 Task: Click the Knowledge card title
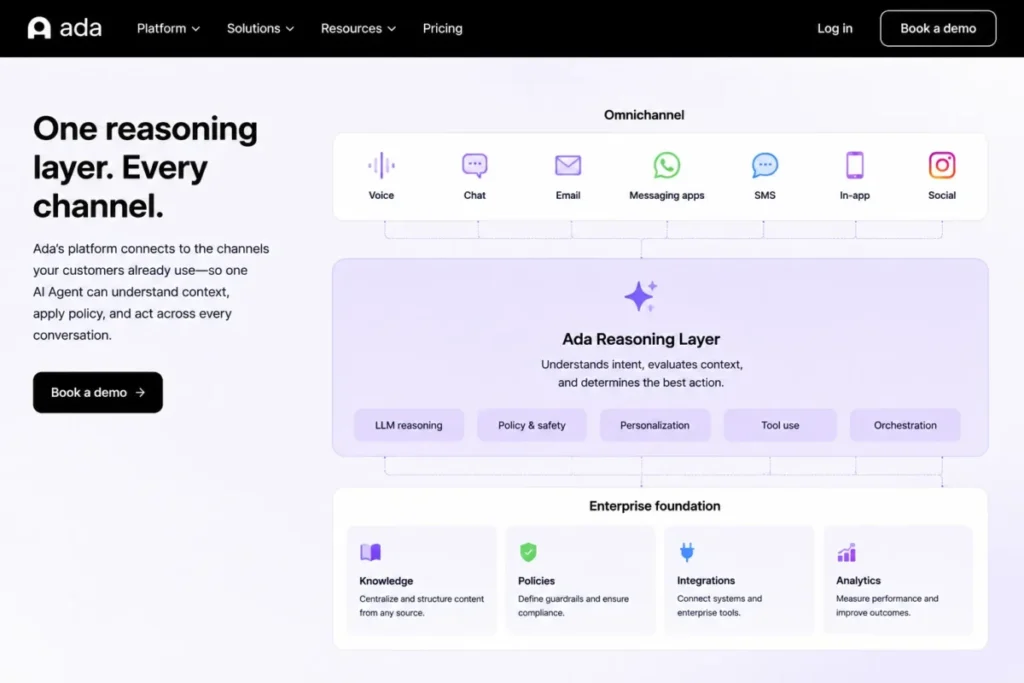pos(386,580)
